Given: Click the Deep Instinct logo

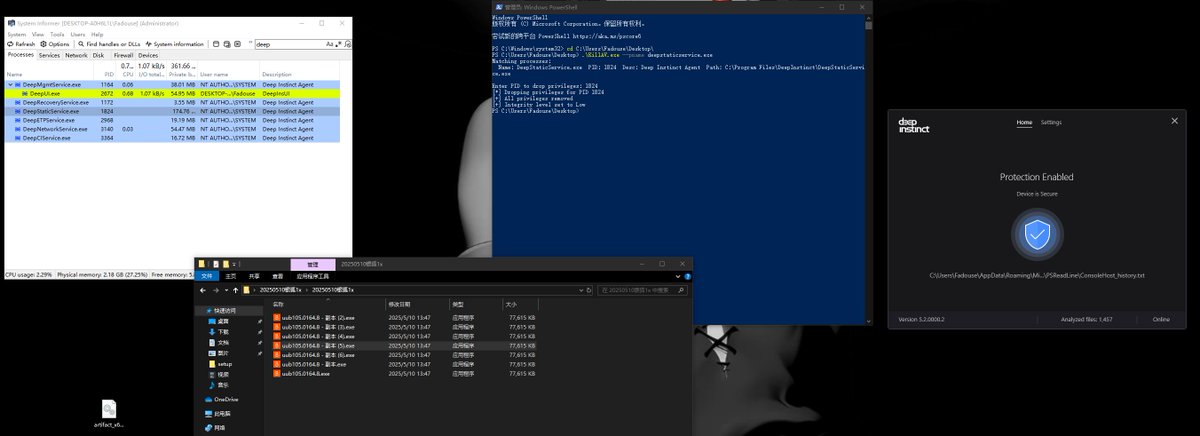Looking at the screenshot, I should click(x=914, y=123).
